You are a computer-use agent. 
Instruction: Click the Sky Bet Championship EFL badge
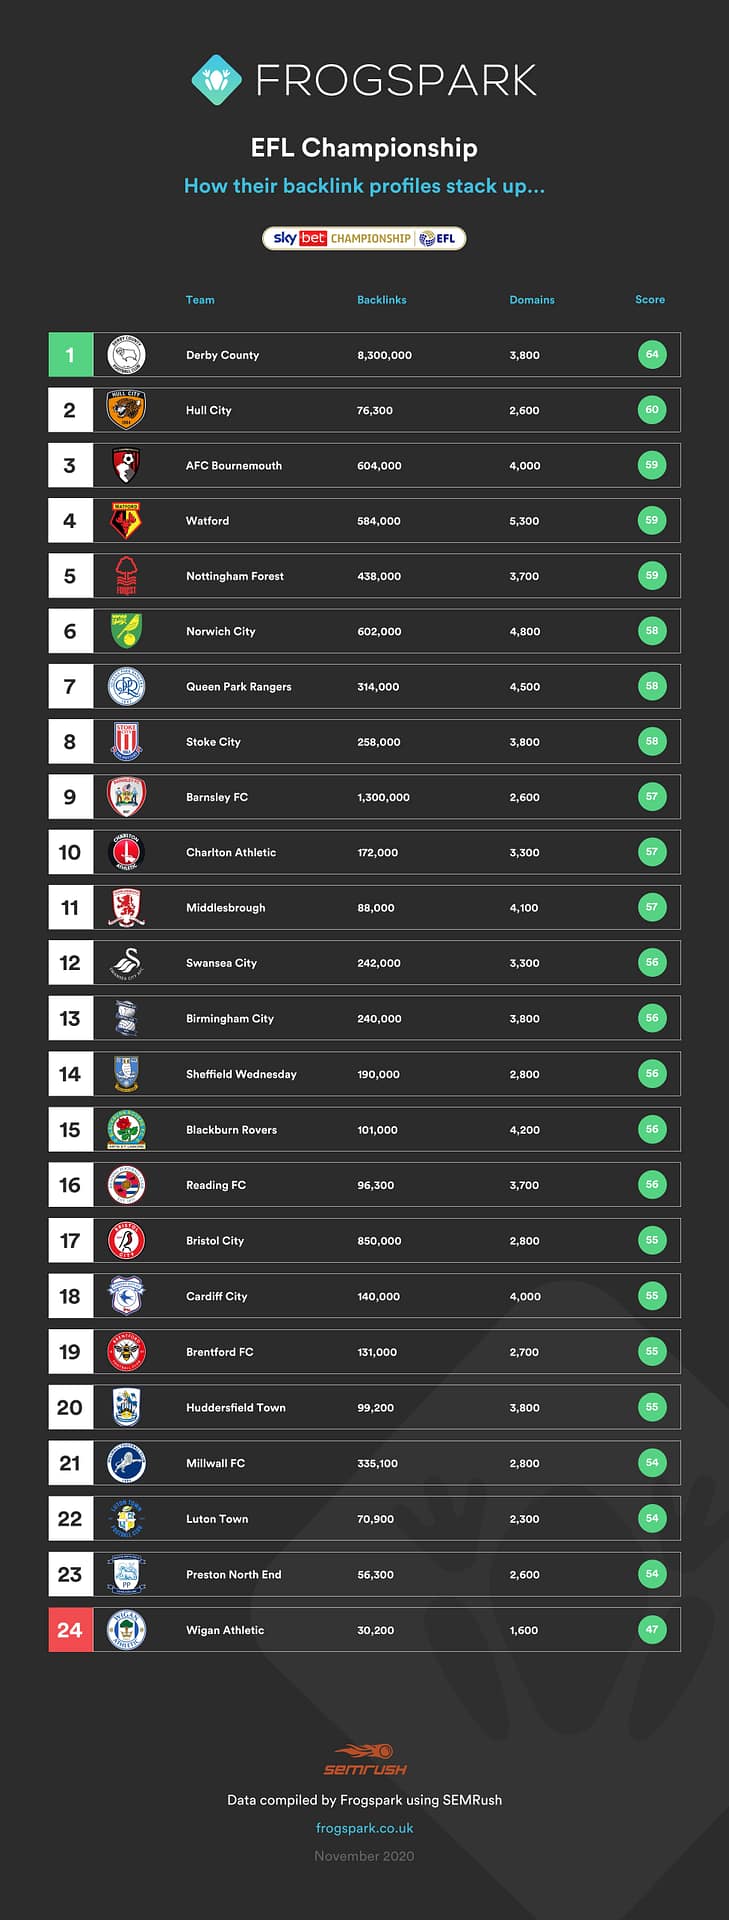(x=364, y=238)
